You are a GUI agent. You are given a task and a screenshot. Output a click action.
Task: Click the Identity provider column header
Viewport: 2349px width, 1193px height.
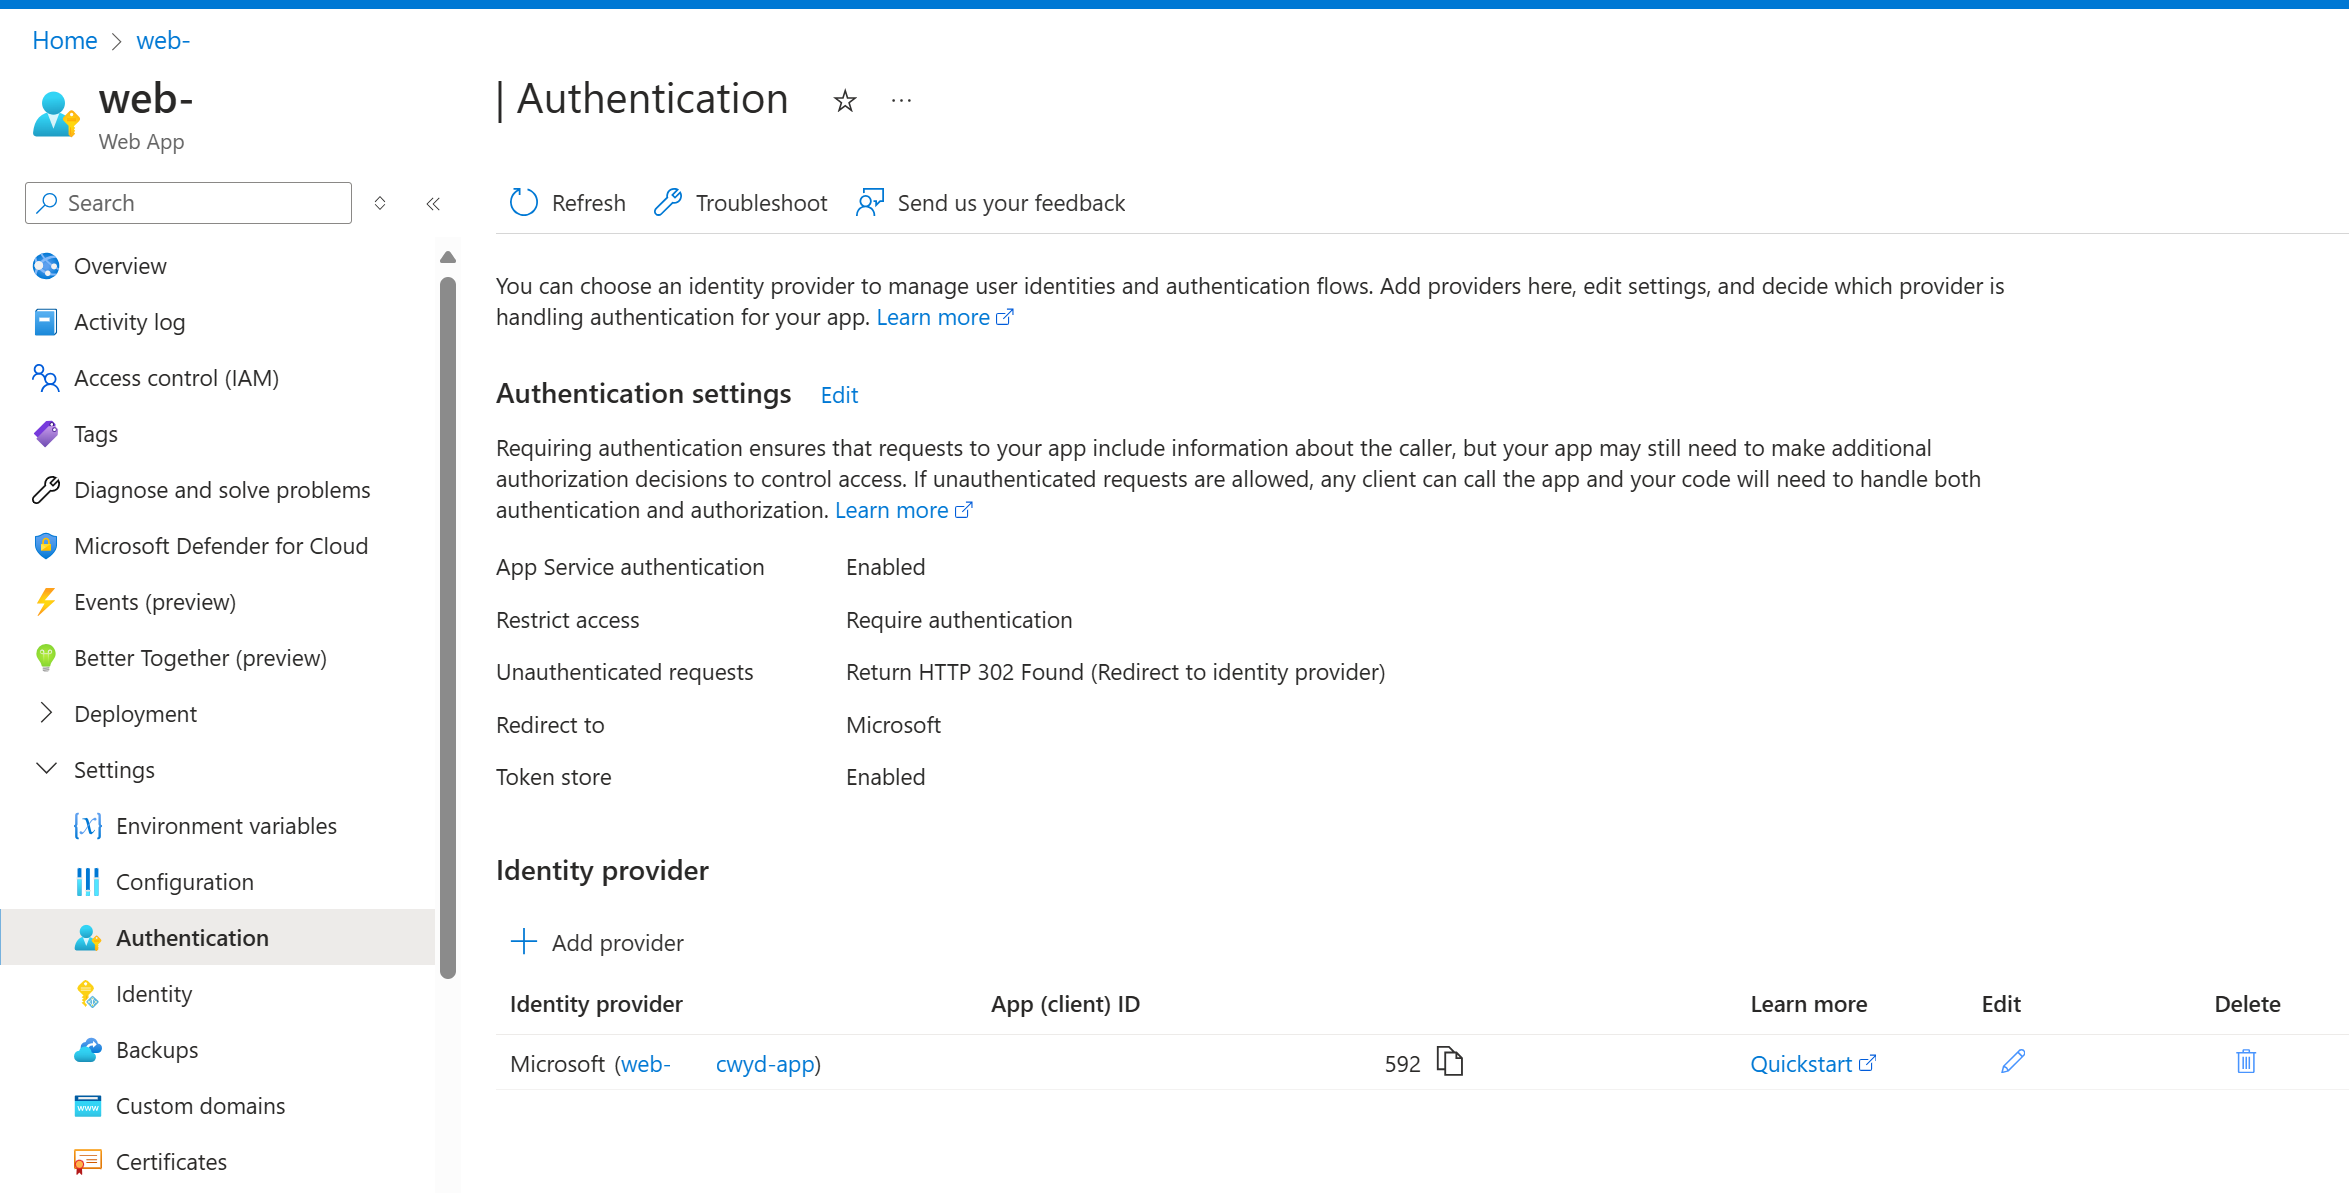(x=596, y=1004)
